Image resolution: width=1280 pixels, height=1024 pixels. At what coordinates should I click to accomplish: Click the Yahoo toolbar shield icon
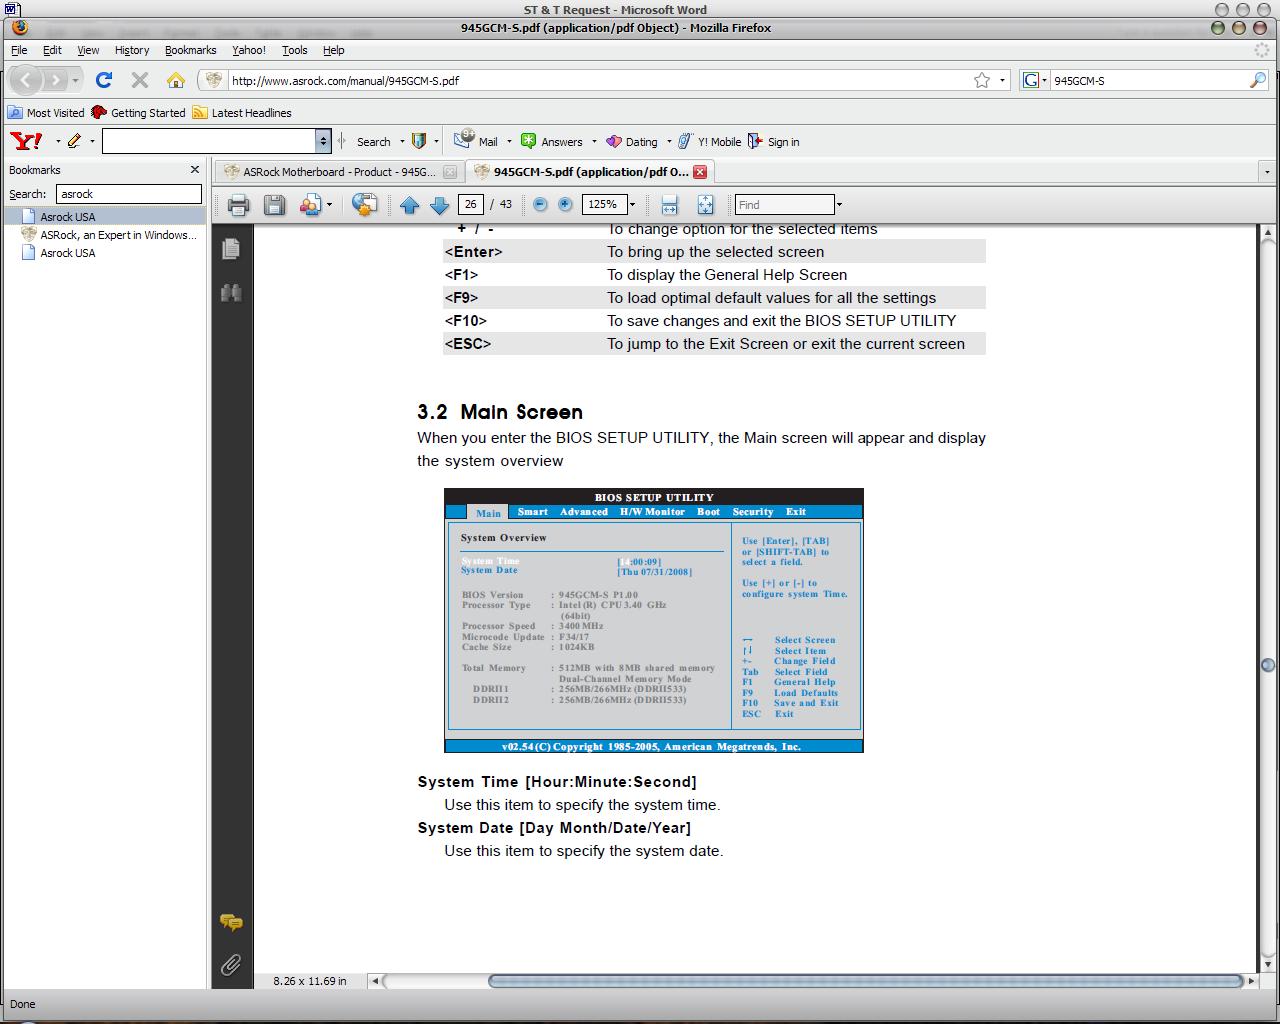(419, 141)
